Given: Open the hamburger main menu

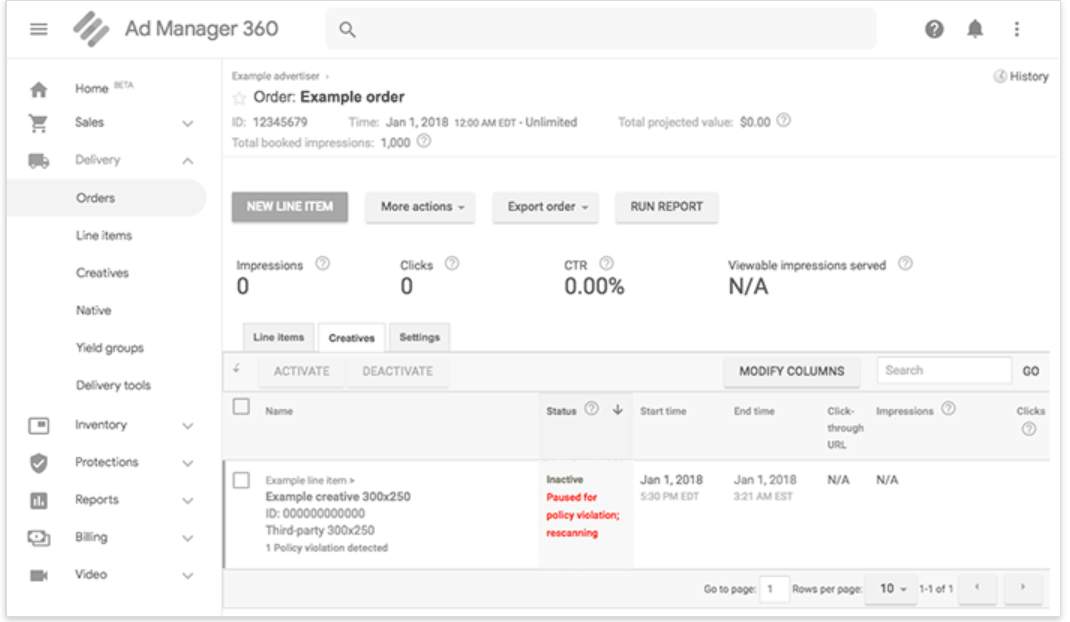Looking at the screenshot, I should coord(39,30).
